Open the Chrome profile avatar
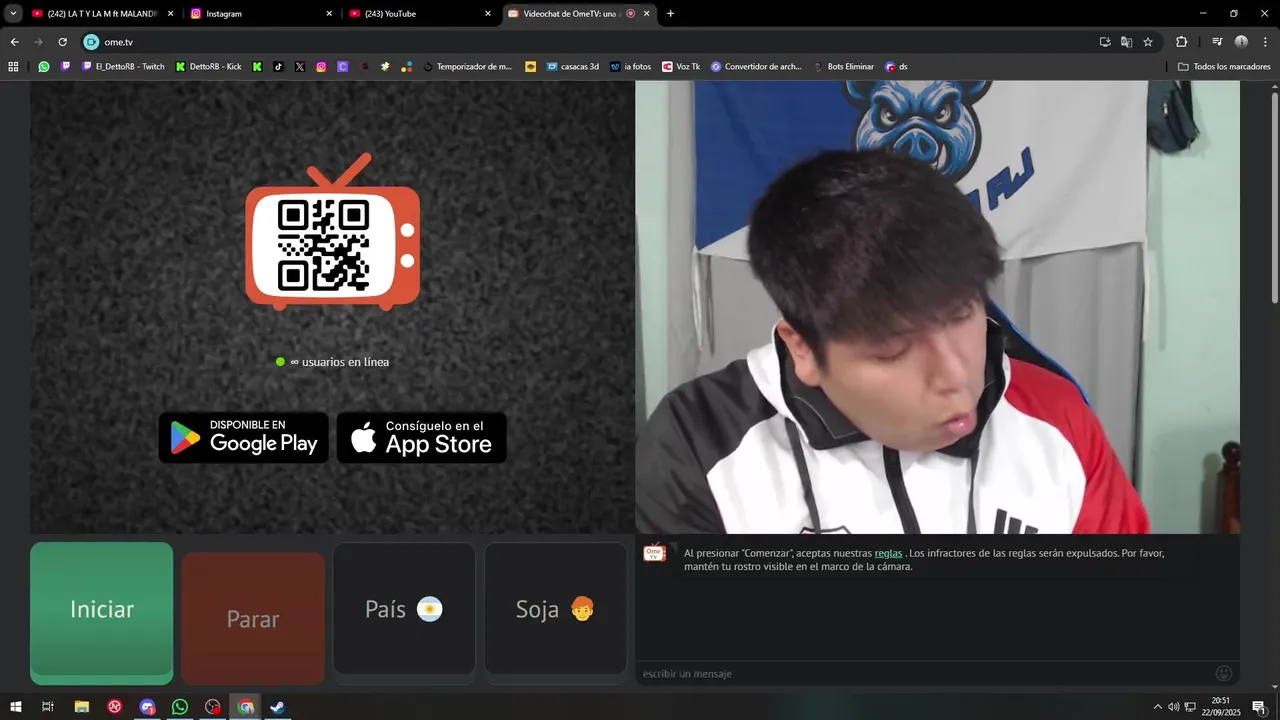The height and width of the screenshot is (720, 1280). 1241,42
